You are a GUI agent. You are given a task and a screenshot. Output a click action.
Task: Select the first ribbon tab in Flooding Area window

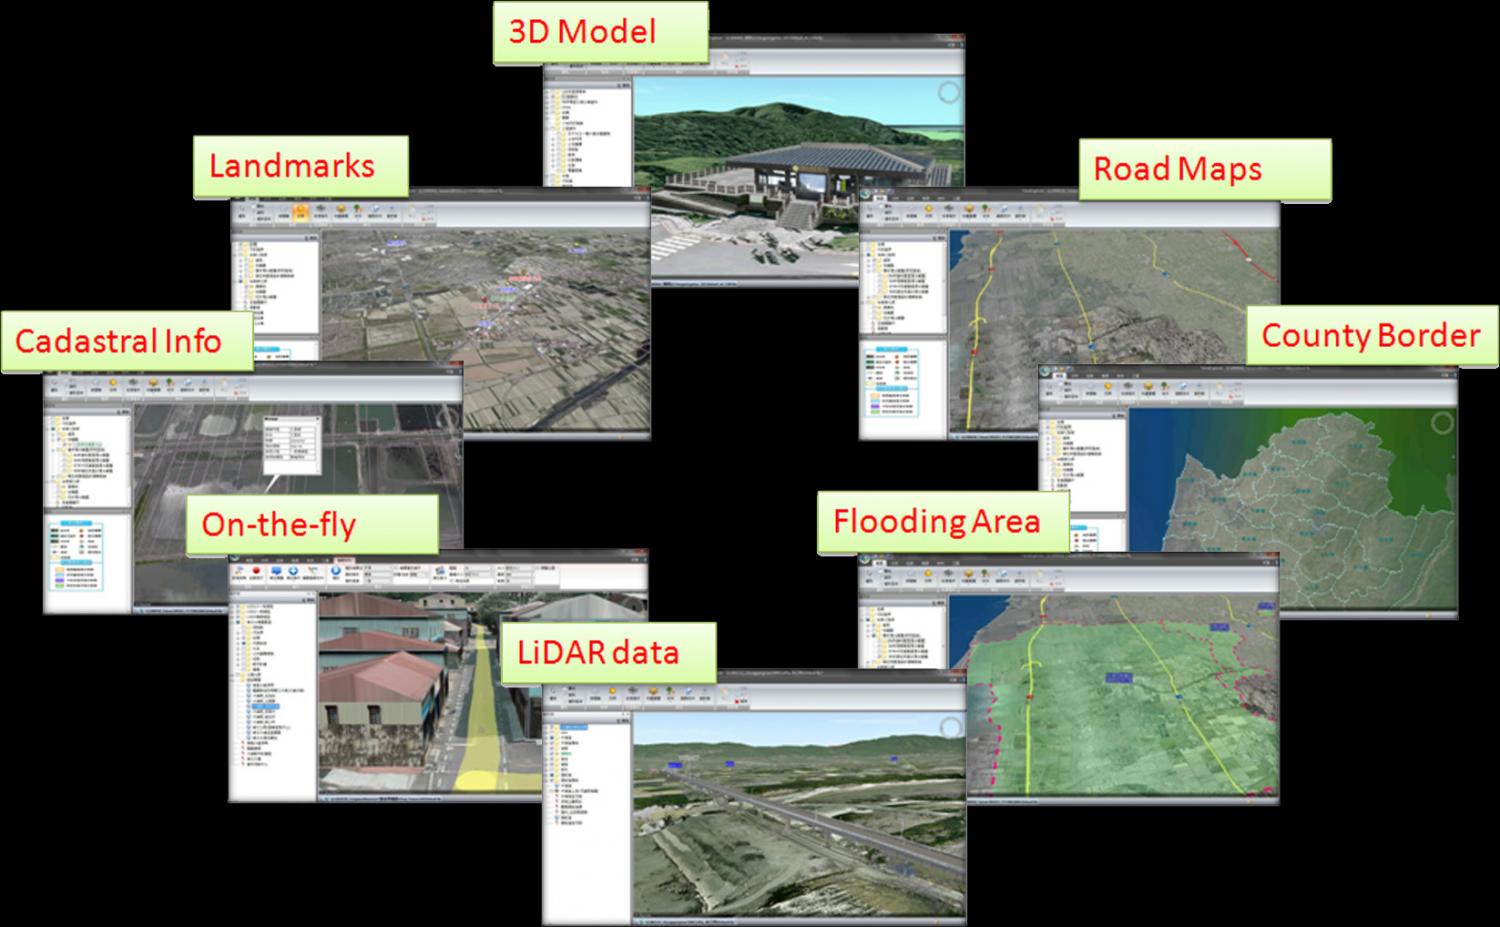click(x=881, y=562)
